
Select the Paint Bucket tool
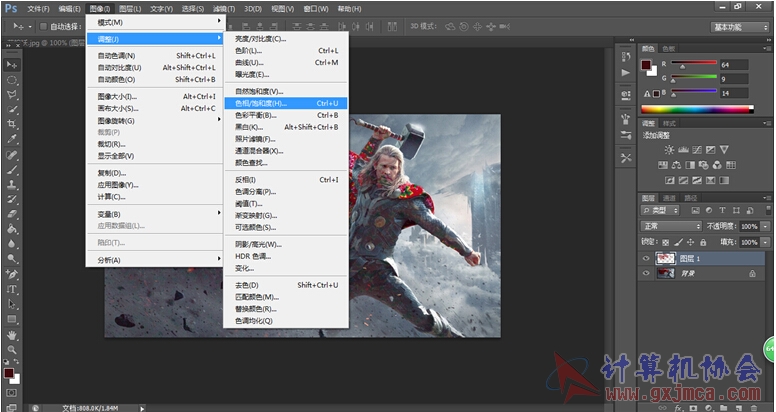(x=11, y=229)
